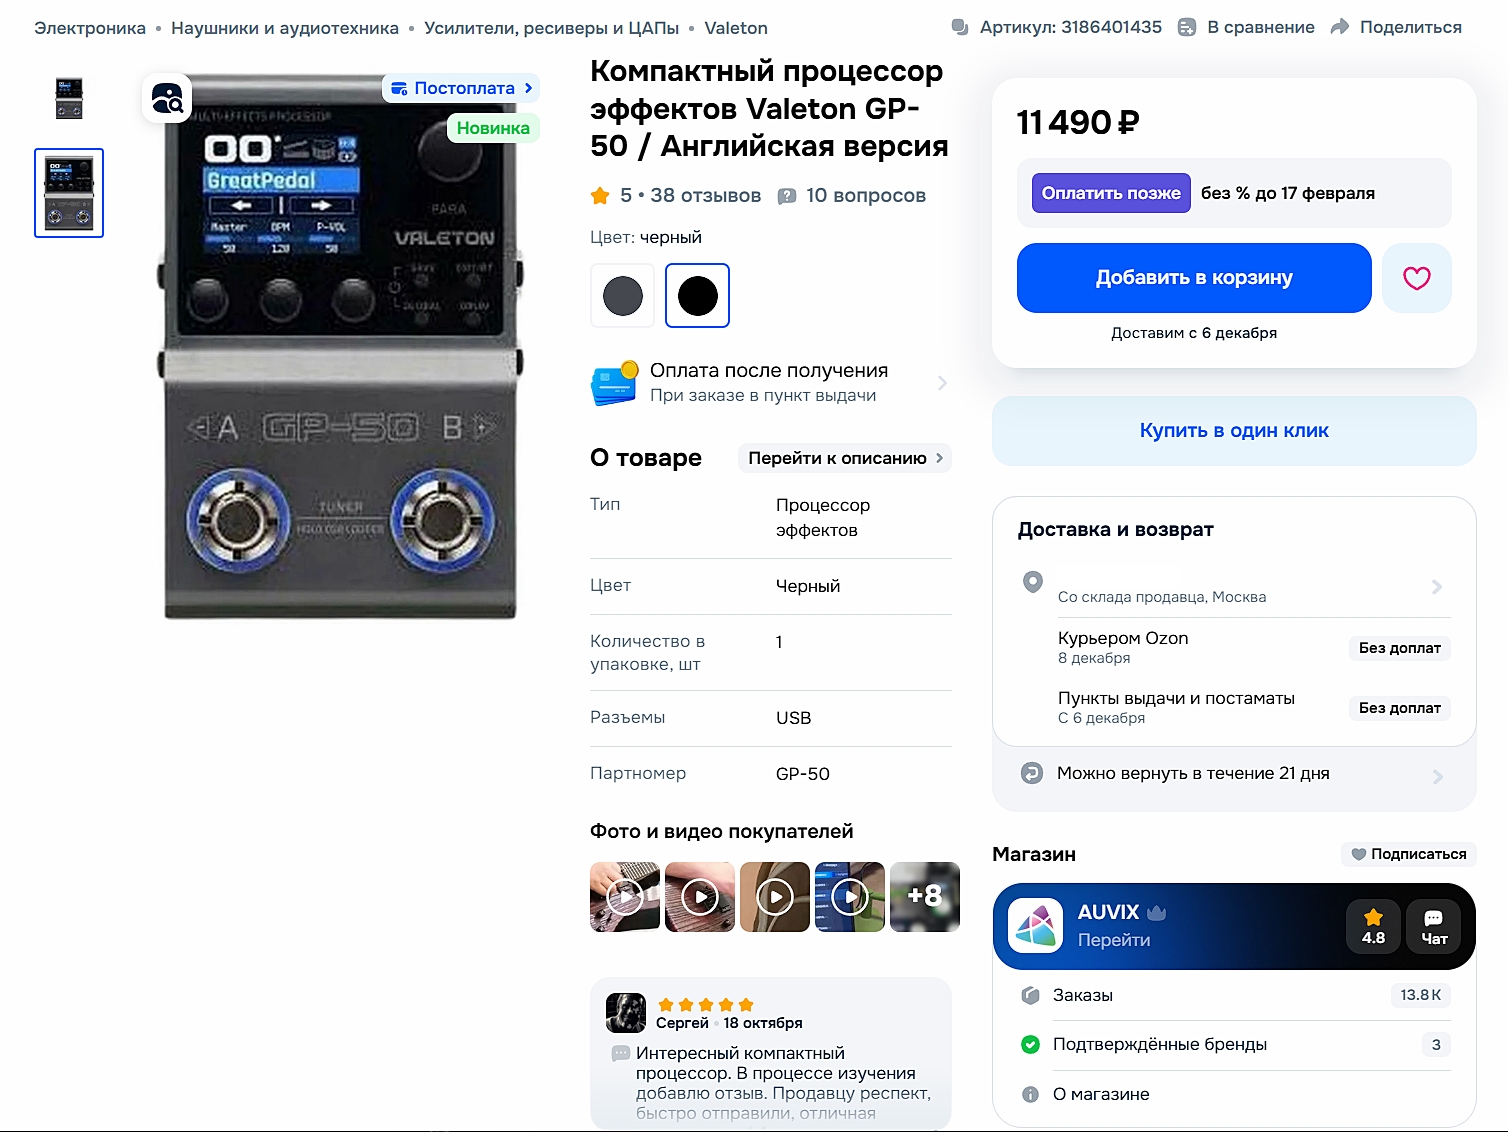Toggle Подписаться on the store

point(1408,854)
